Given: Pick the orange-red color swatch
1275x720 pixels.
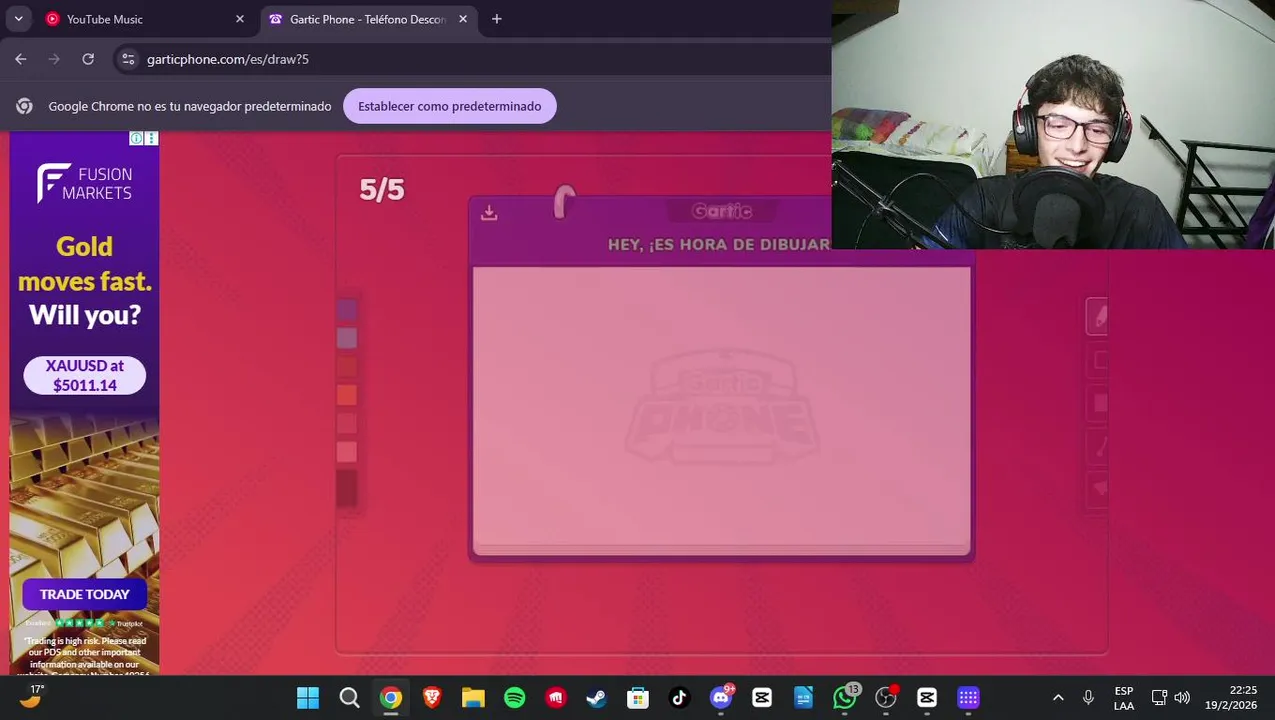Looking at the screenshot, I should (347, 396).
